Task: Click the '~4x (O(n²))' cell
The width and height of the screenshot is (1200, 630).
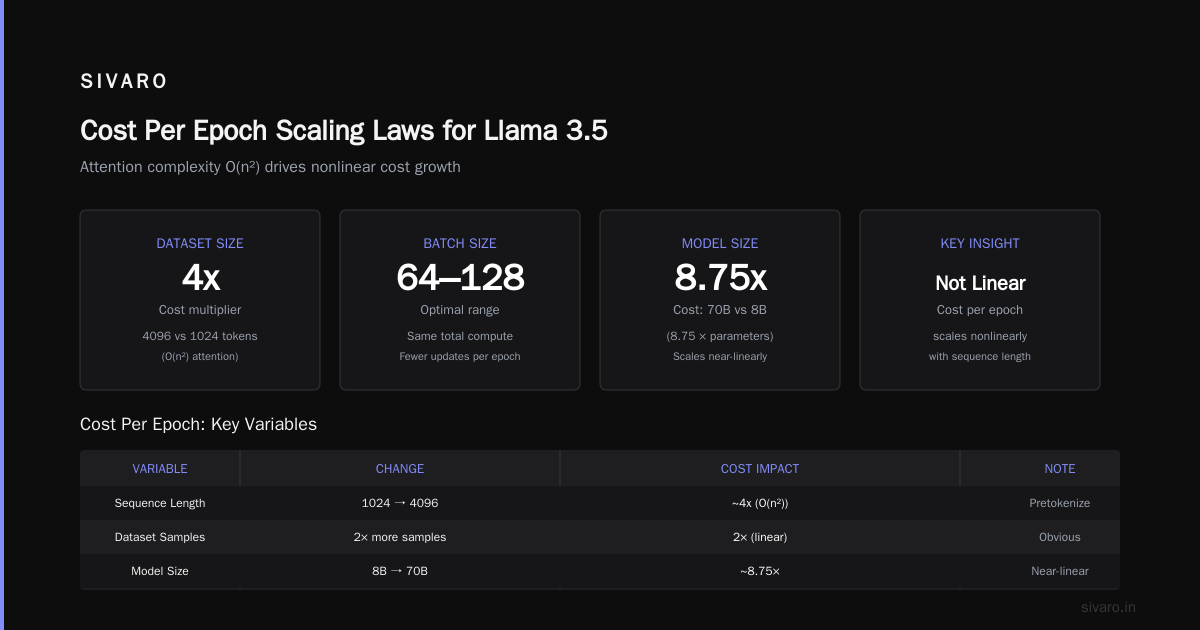Action: click(x=760, y=503)
